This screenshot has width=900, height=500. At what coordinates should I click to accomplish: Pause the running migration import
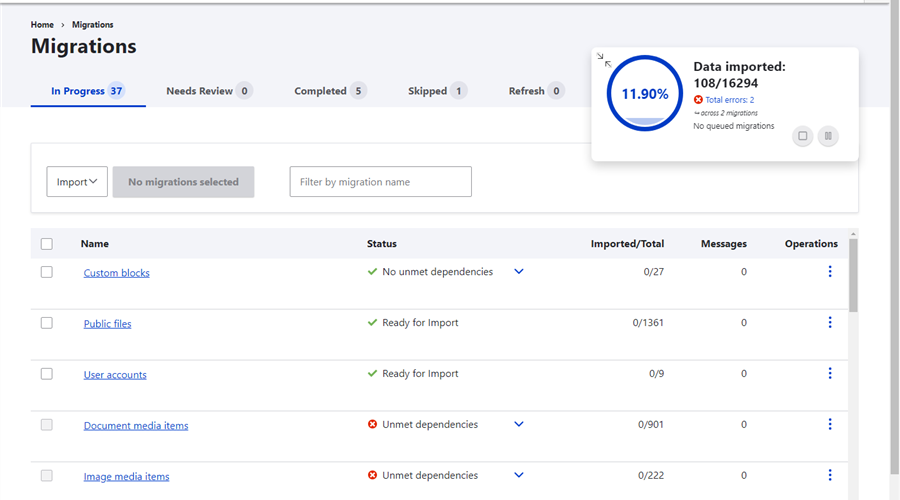click(x=828, y=136)
